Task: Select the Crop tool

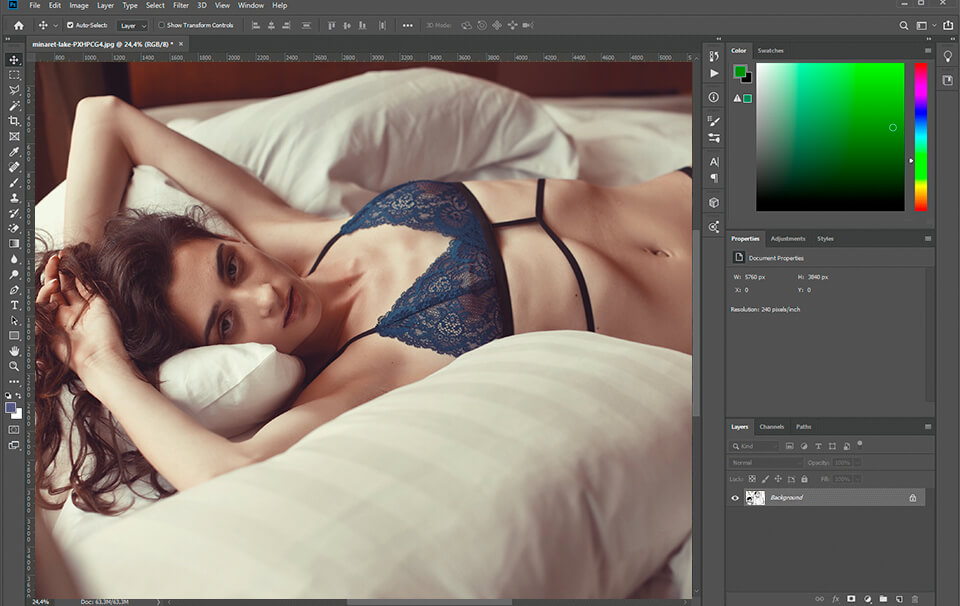Action: 14,121
